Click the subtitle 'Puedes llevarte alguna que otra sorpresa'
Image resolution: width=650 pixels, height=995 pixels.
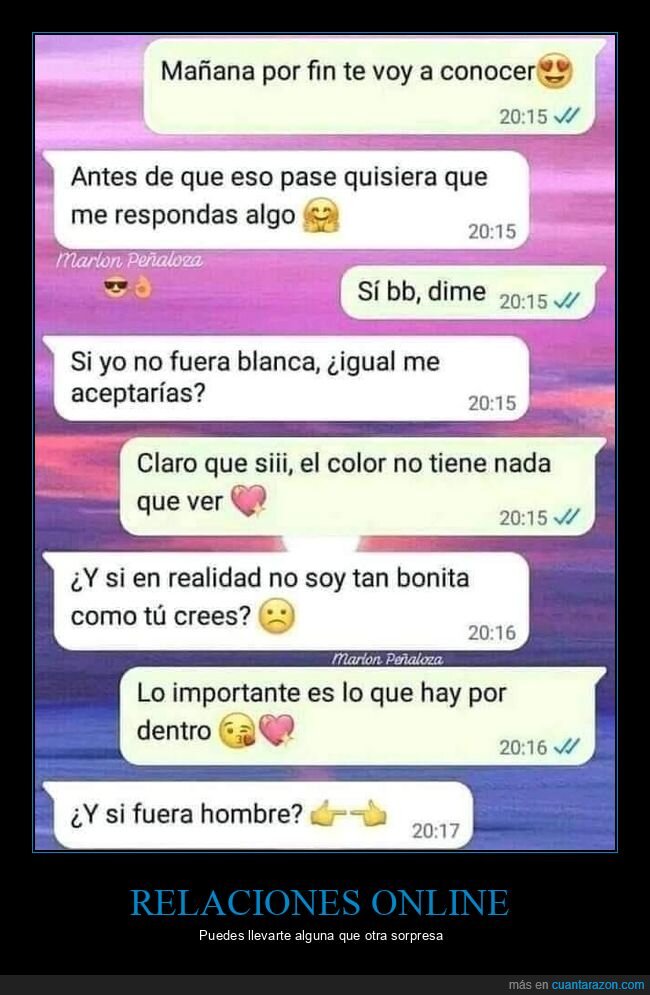(x=321, y=935)
